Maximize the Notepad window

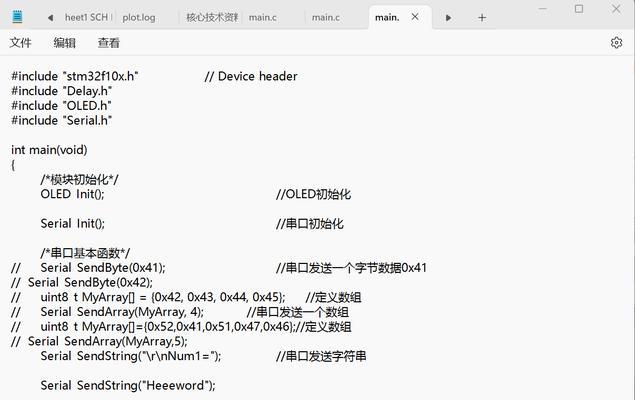click(x=579, y=9)
